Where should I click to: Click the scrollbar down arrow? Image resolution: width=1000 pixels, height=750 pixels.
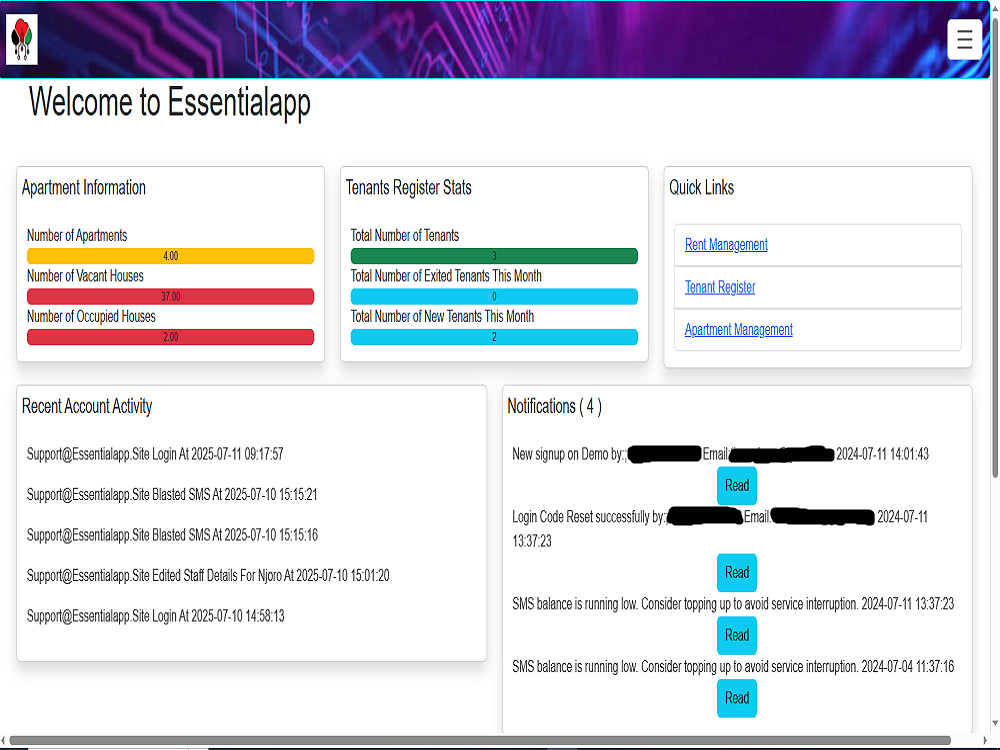tap(995, 724)
